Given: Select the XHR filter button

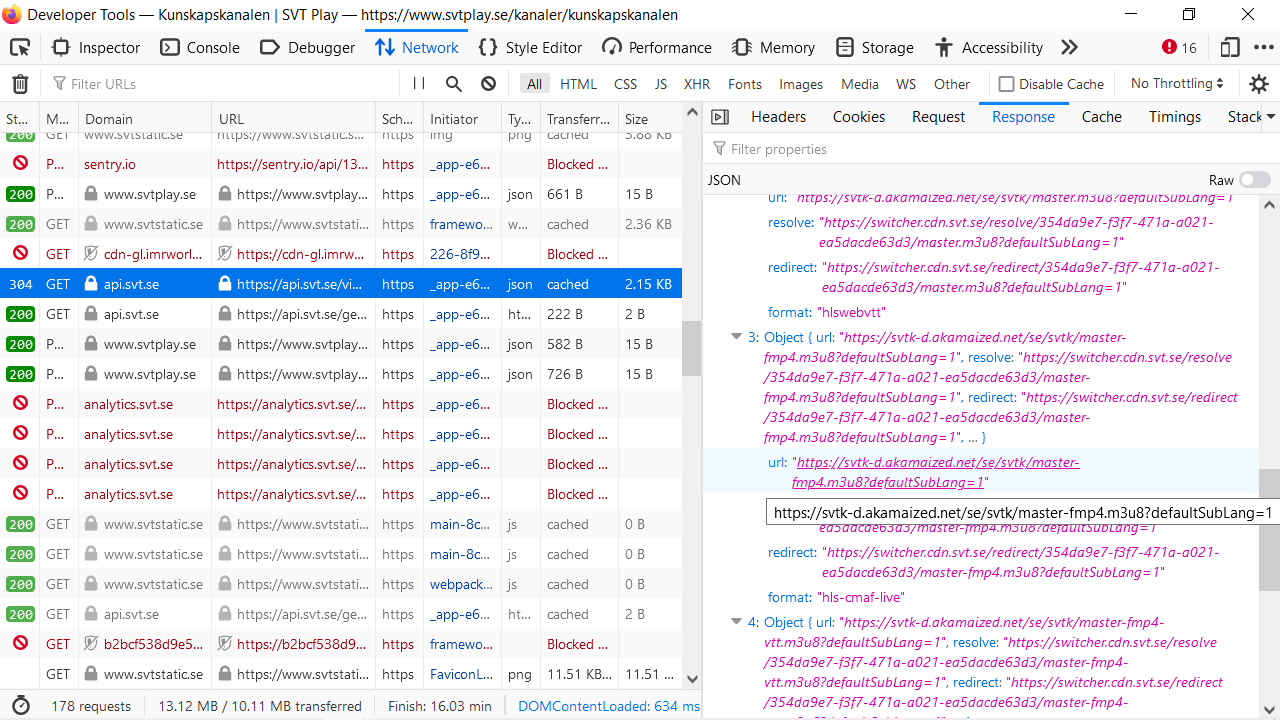Looking at the screenshot, I should point(697,84).
